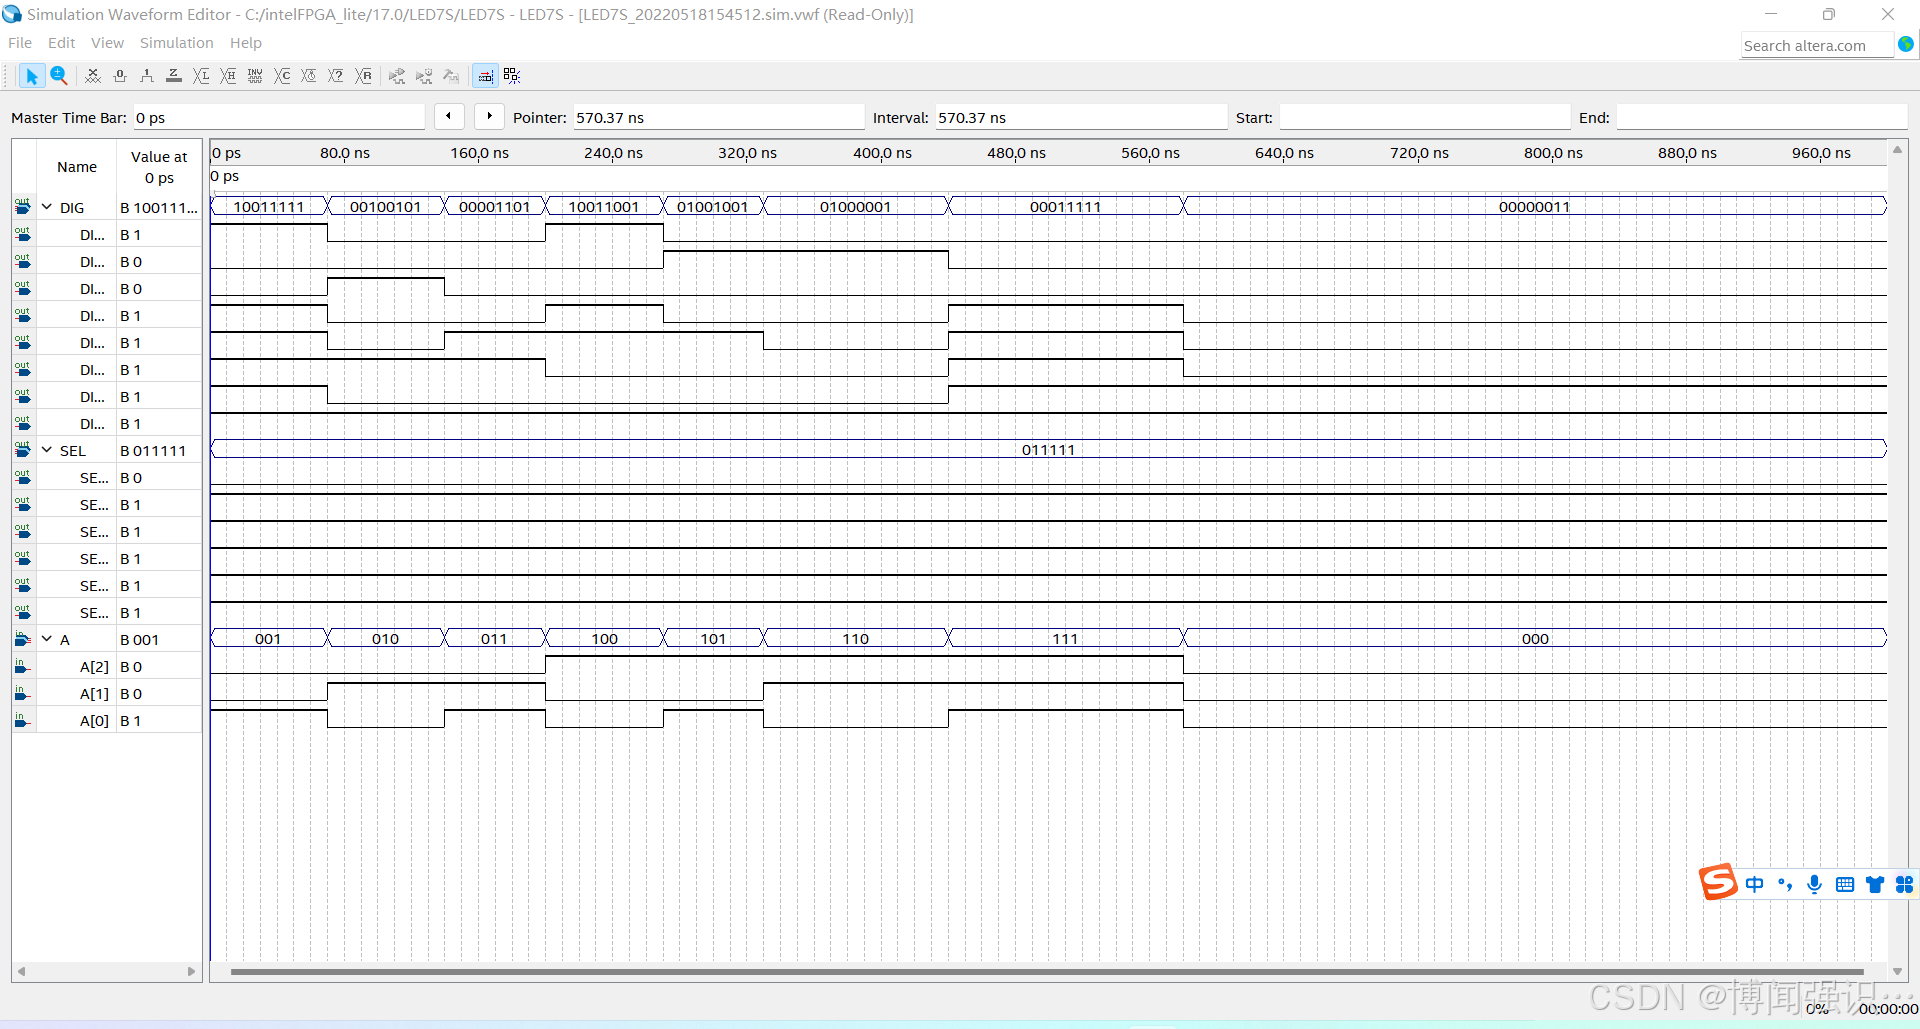Select the DIG bus name
The image size is (1920, 1029).
coord(72,208)
